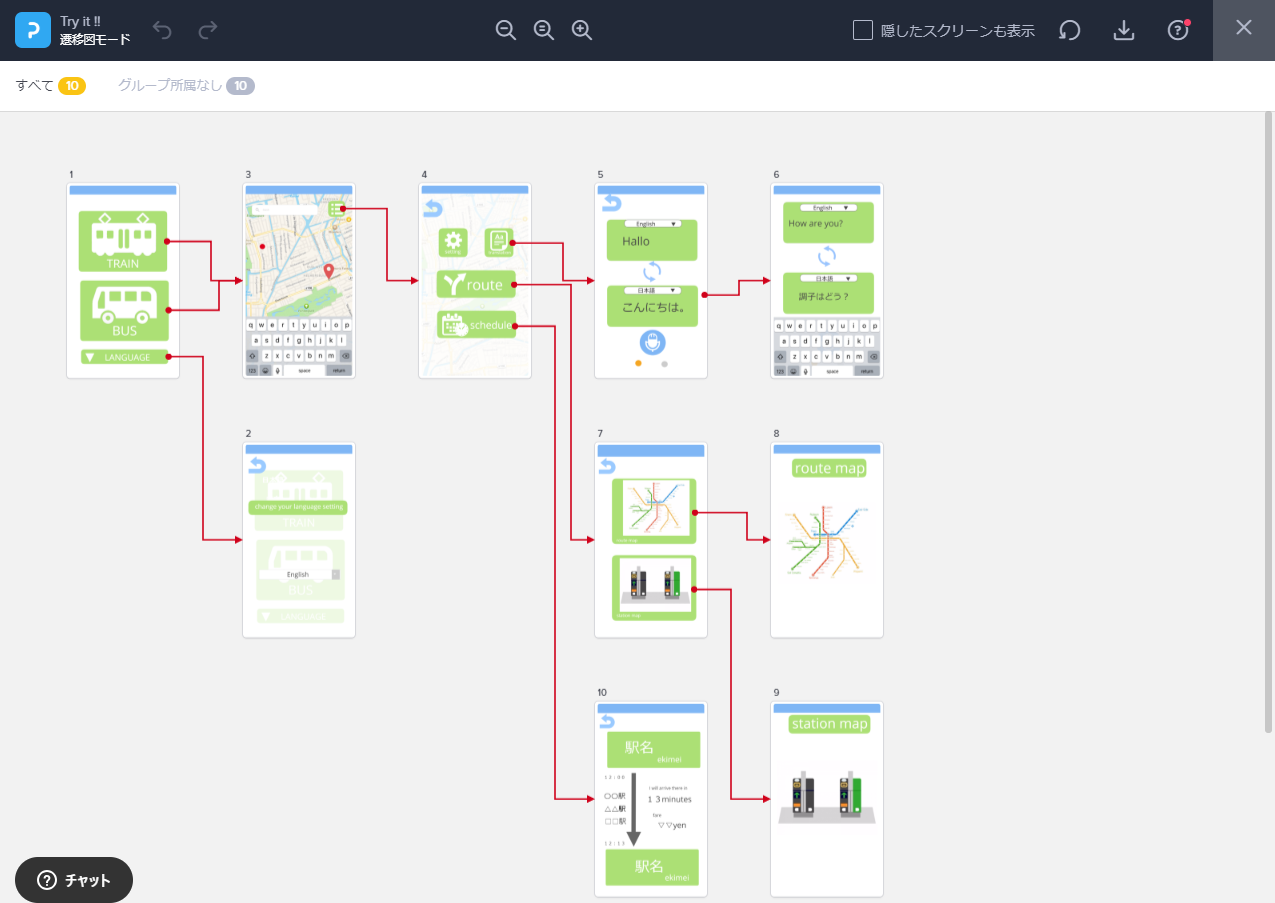The width and height of the screenshot is (1275, 903).
Task: Open the チャット button
Action: pyautogui.click(x=74, y=880)
